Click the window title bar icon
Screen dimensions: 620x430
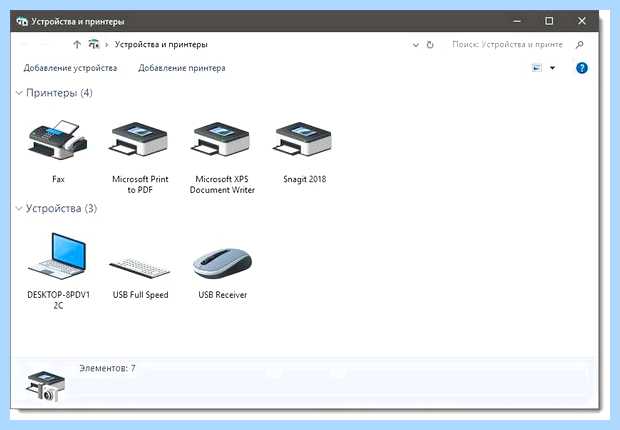(x=22, y=21)
